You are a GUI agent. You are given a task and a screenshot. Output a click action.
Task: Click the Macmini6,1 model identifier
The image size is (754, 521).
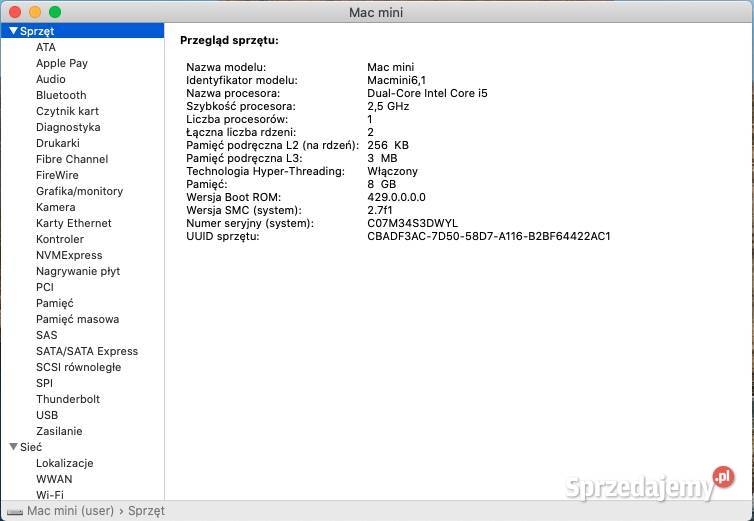[396, 80]
